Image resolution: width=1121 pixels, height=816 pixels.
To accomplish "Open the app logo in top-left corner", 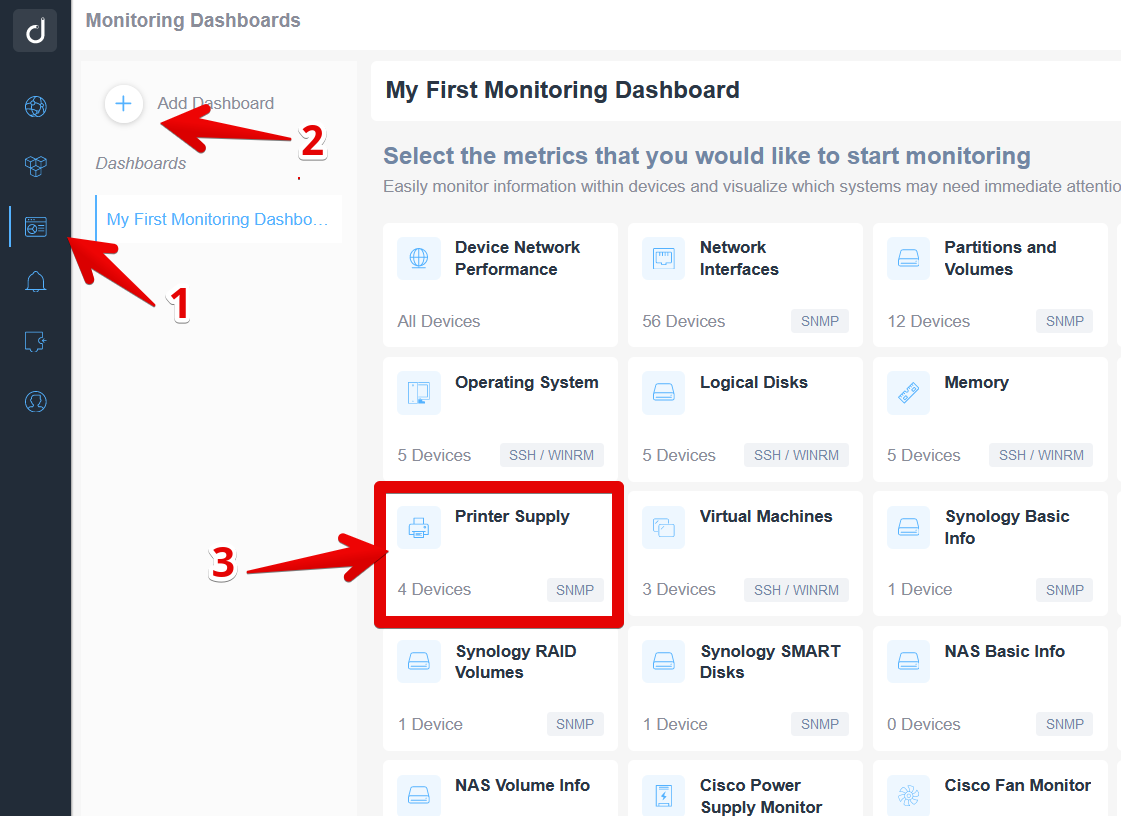I will click(x=35, y=30).
